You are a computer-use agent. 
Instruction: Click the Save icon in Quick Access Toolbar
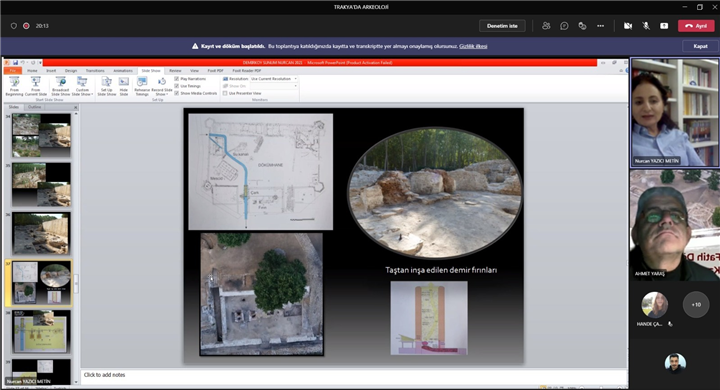(15, 62)
